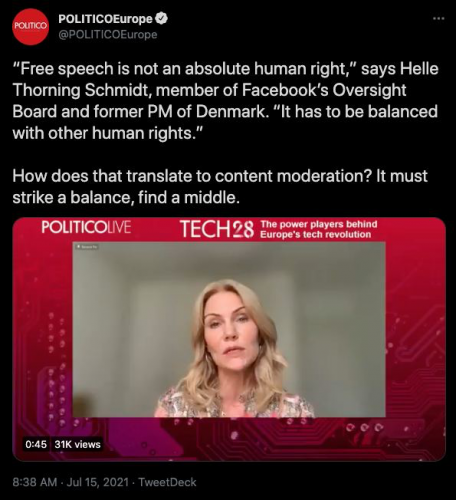Screen dimensions: 456x500
Task: Click the 31K views counter
Action: [x=77, y=444]
